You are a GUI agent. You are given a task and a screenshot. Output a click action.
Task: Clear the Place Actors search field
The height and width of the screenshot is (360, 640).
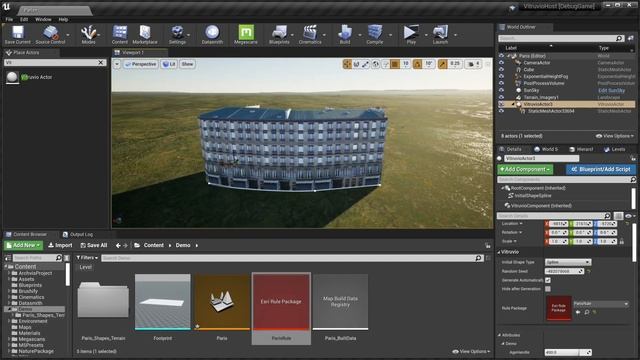point(101,62)
